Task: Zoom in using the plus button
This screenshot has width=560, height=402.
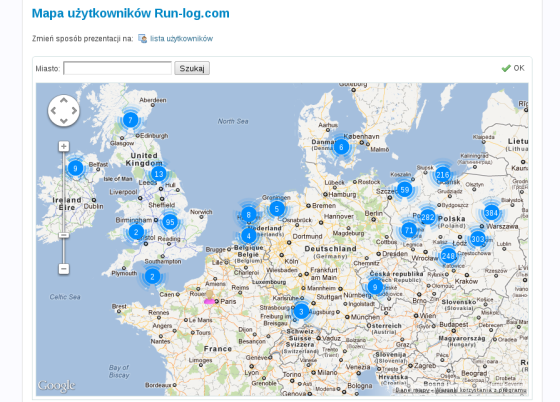Action: click(64, 146)
